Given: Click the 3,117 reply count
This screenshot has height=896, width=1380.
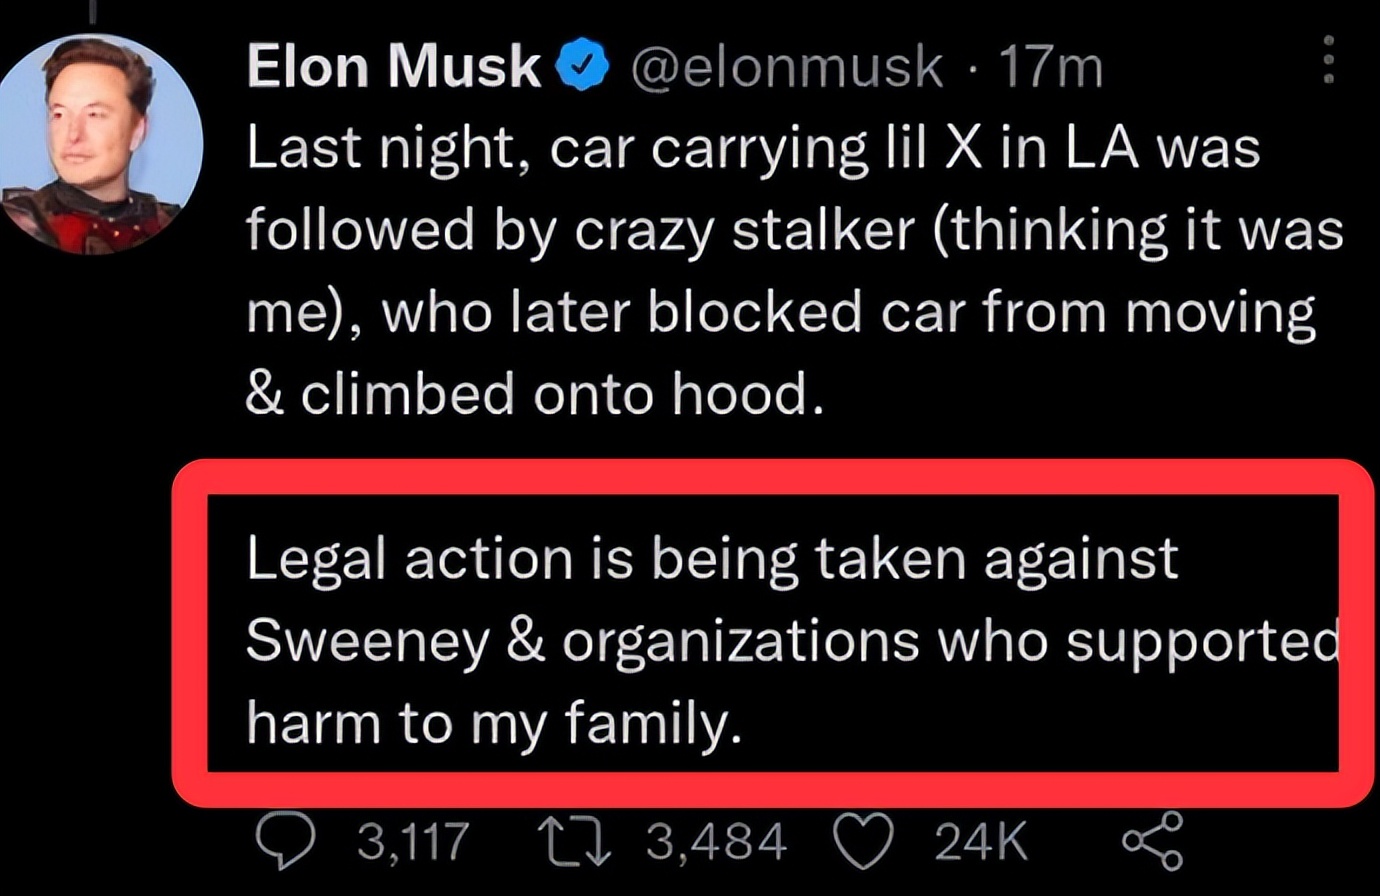Looking at the screenshot, I should tap(412, 841).
